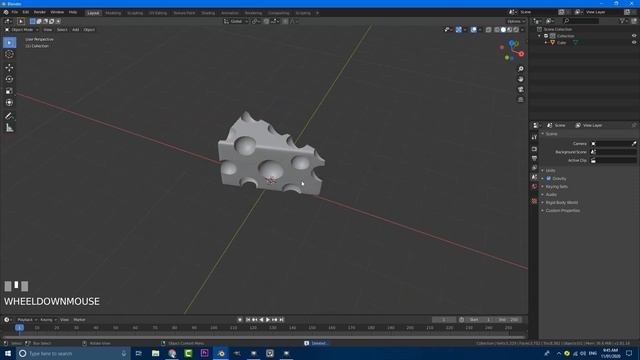Viewport: 640px width, 360px height.
Task: Play animation forward in timeline
Action: click(268, 320)
